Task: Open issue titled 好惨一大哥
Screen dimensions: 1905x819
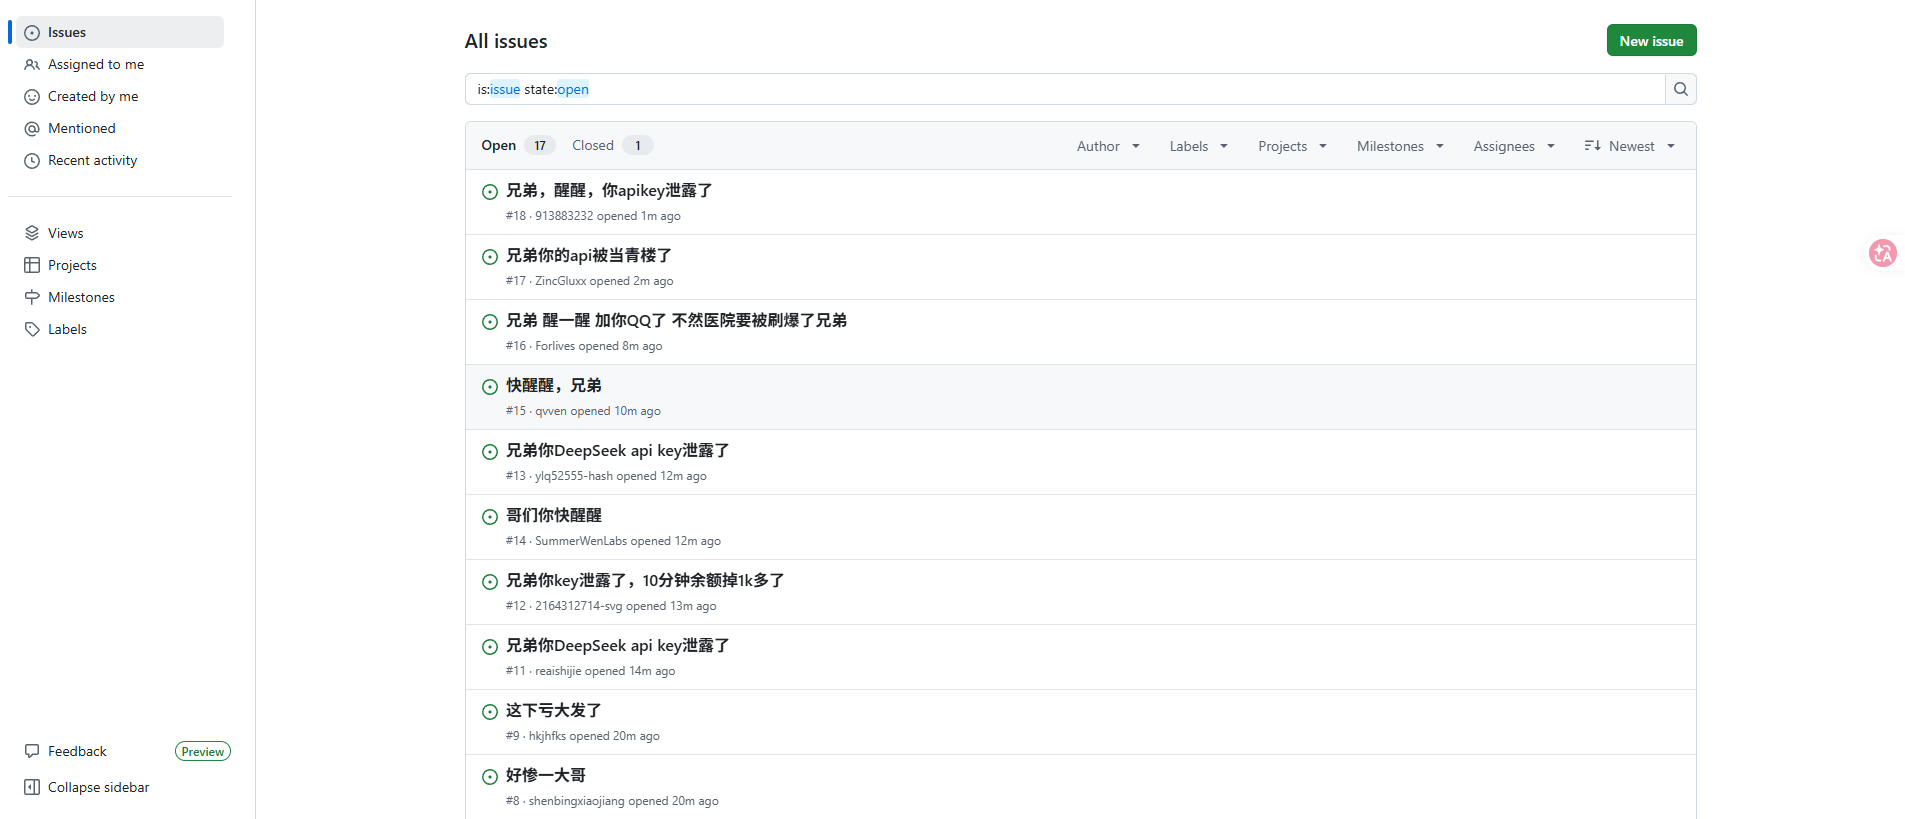Action: click(546, 775)
